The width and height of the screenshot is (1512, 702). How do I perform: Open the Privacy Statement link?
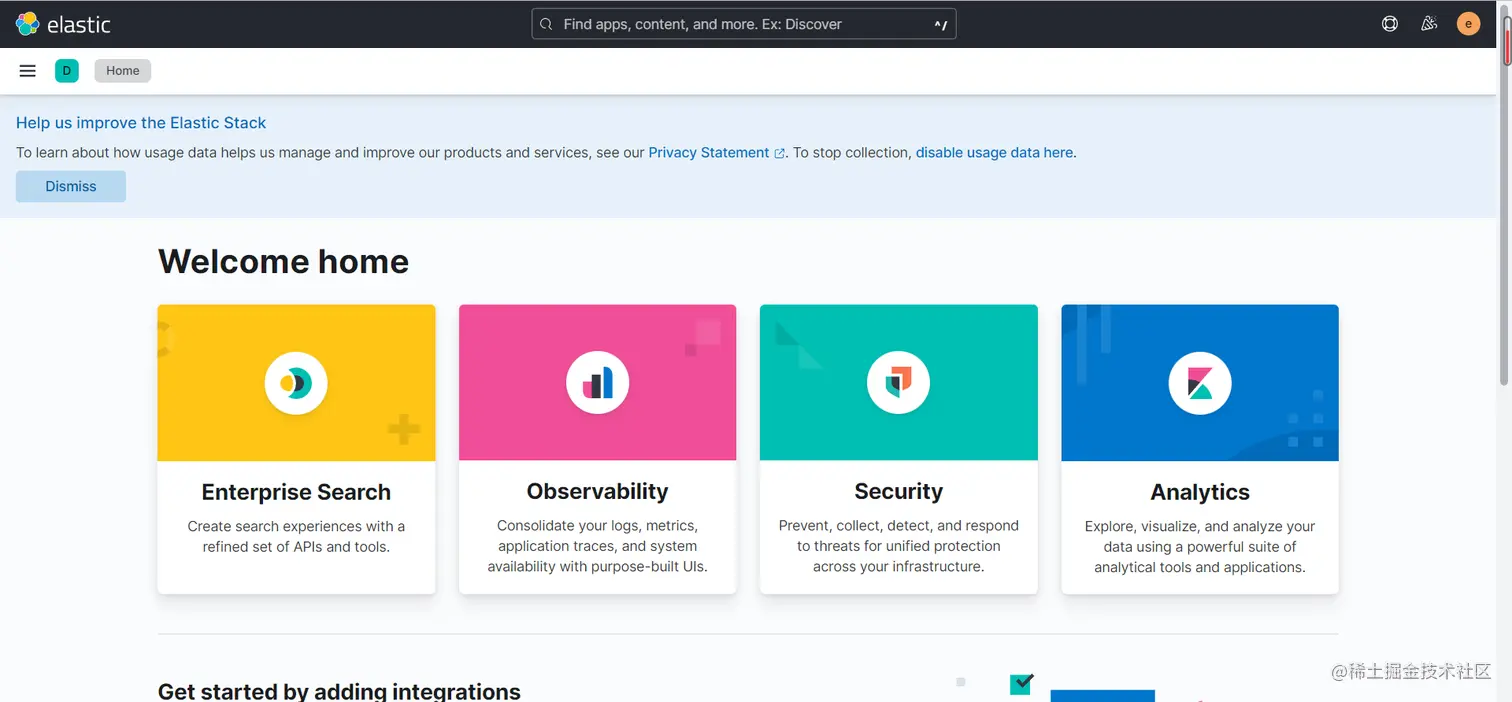[x=709, y=153]
